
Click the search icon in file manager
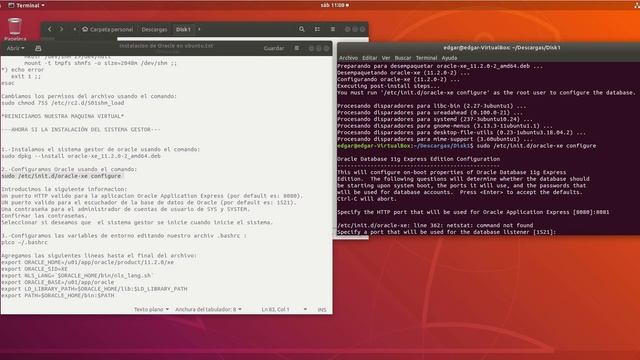(302, 29)
